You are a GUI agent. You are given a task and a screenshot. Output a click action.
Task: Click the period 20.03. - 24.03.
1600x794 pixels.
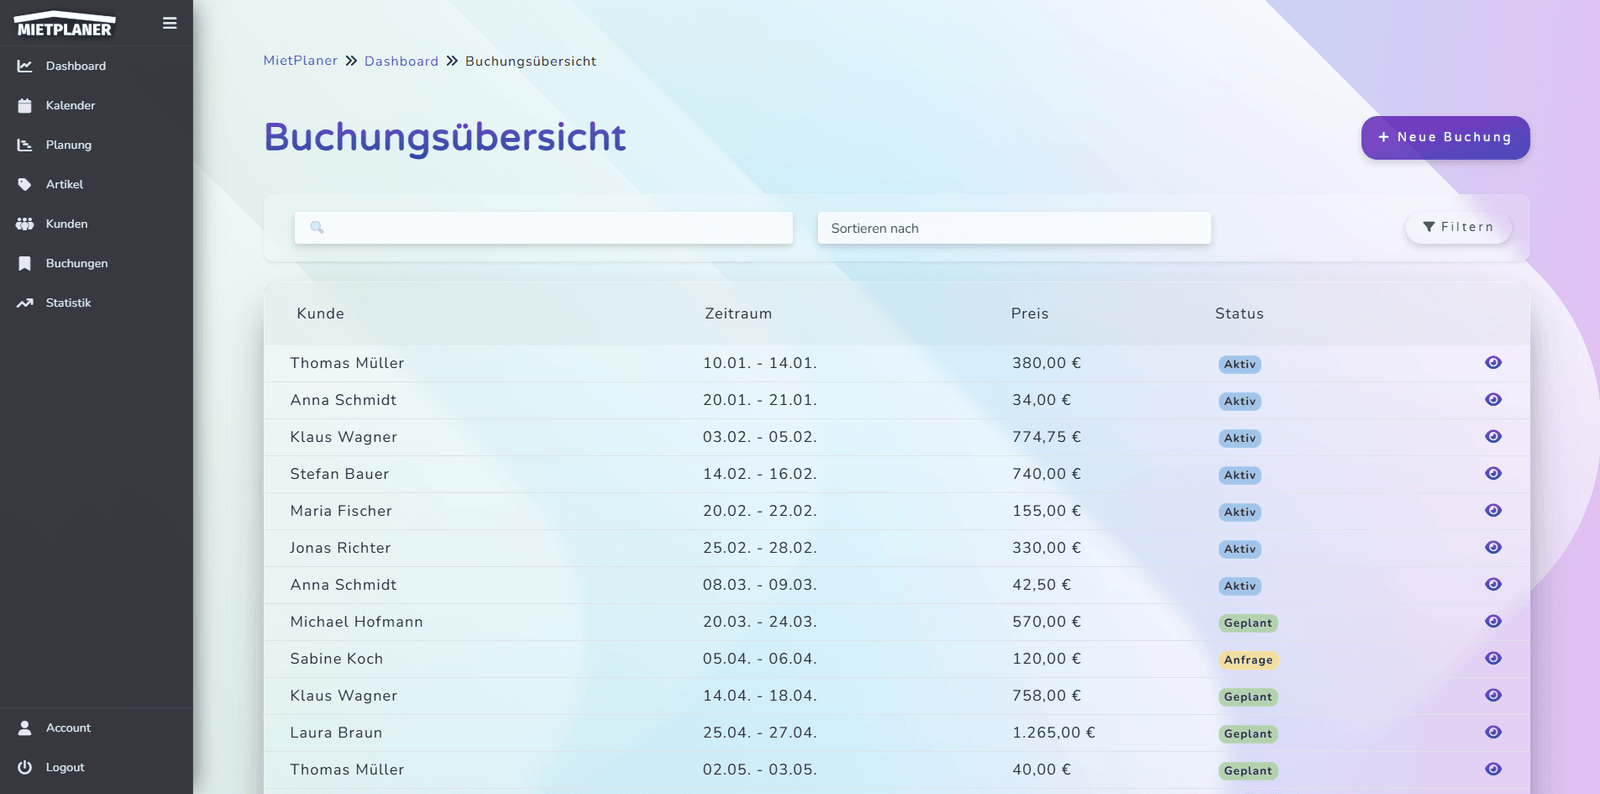(760, 622)
